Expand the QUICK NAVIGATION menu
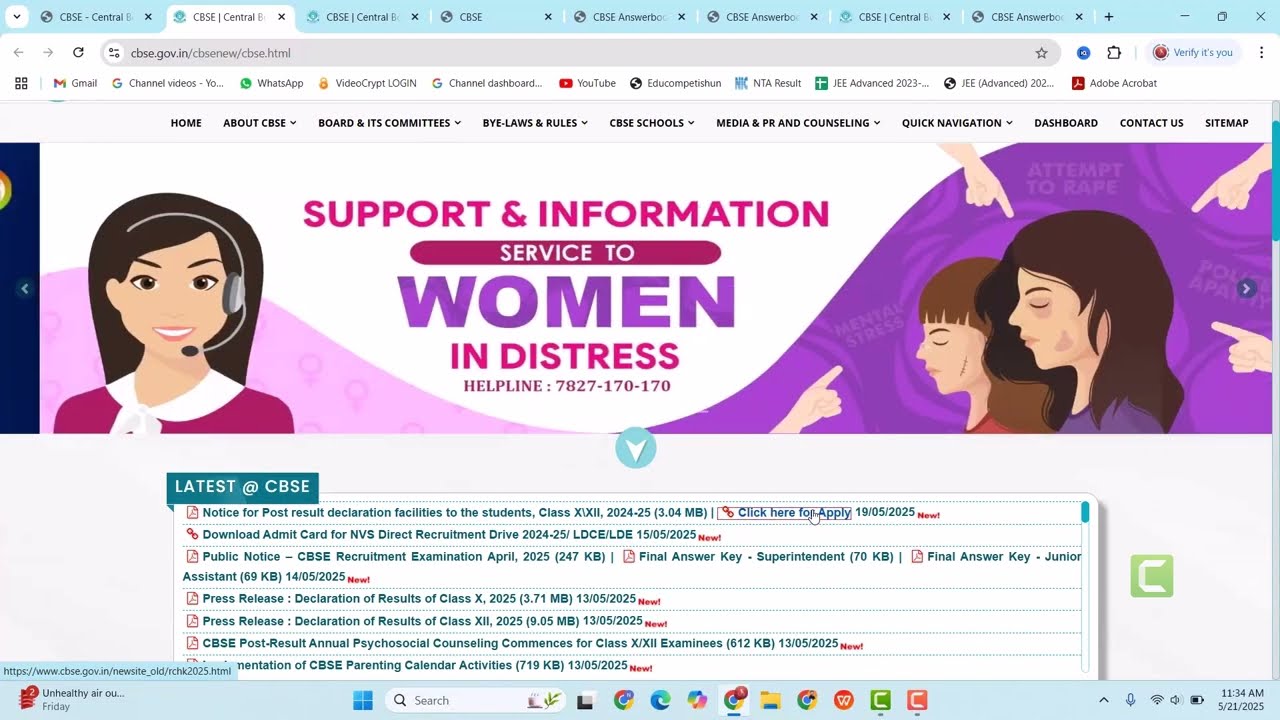The height and width of the screenshot is (720, 1280). (x=957, y=123)
